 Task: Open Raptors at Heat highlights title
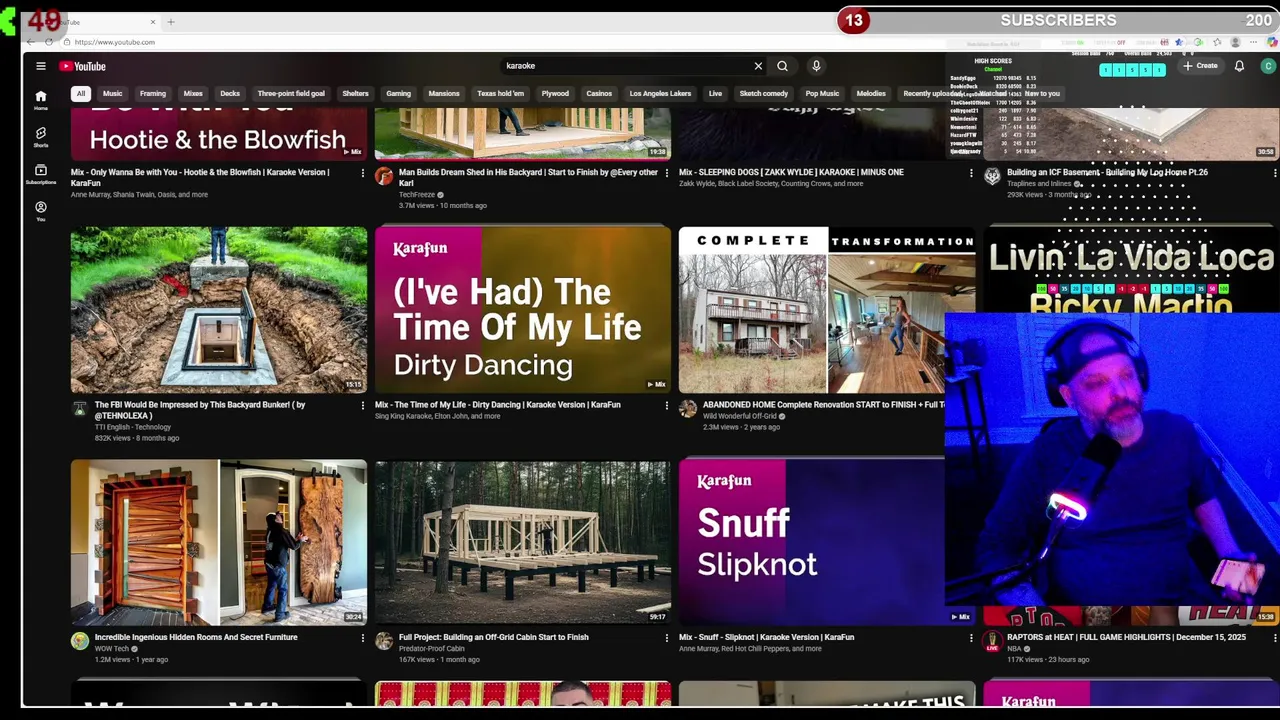tap(1127, 637)
